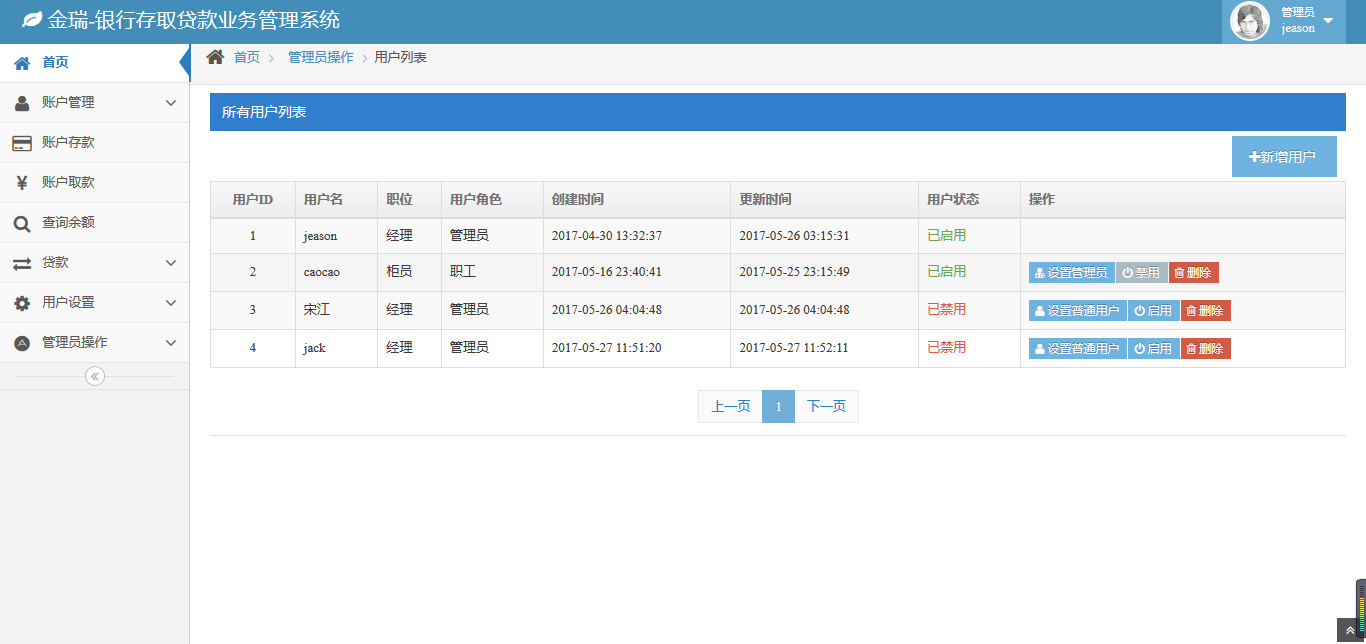Click username caocao in table

[322, 272]
